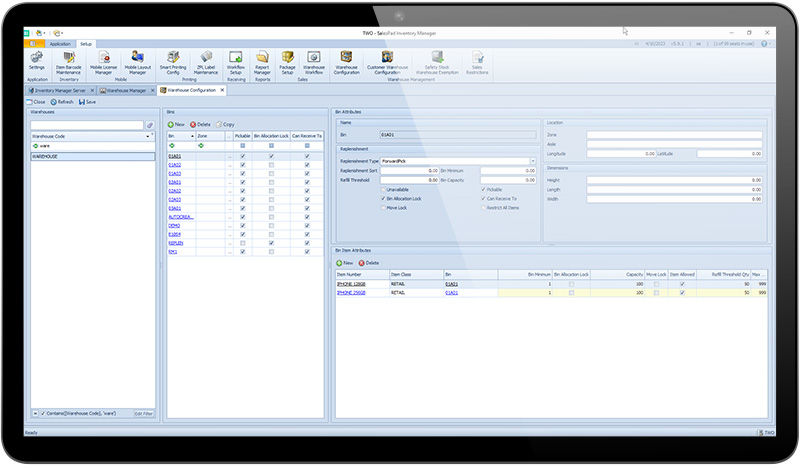Toggle Move Lock for IPHONE 256GB row
Image resolution: width=800 pixels, height=469 pixels.
[656, 293]
